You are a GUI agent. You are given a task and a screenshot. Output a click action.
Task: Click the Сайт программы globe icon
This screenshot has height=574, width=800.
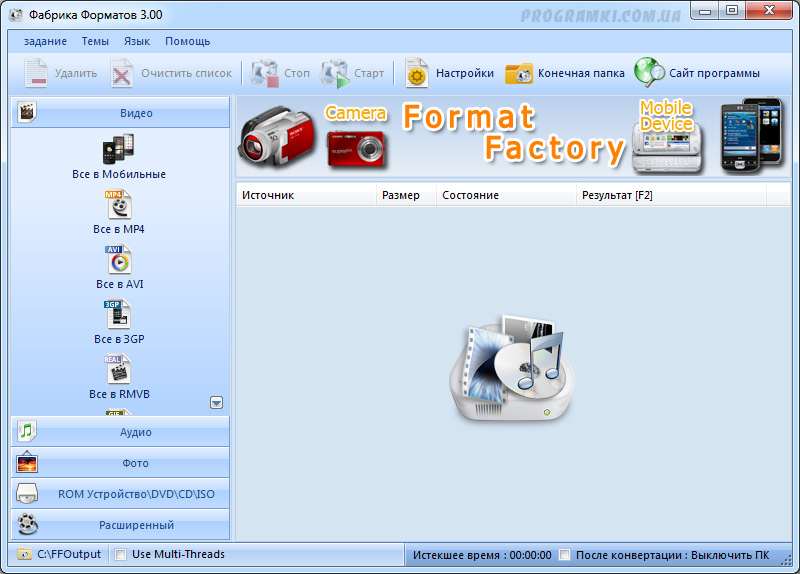click(649, 72)
